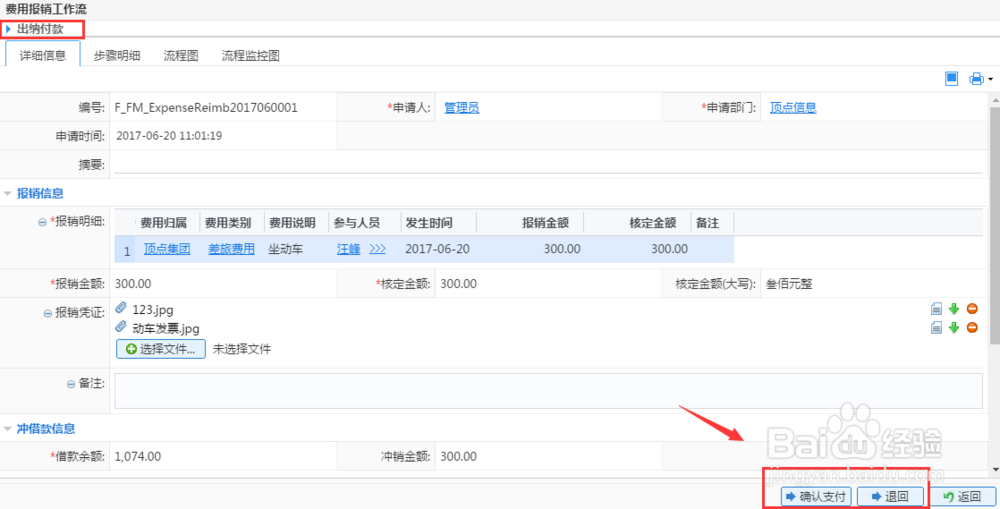This screenshot has height=509, width=1000.
Task: Click the scrollbar down arrow
Action: point(994,470)
